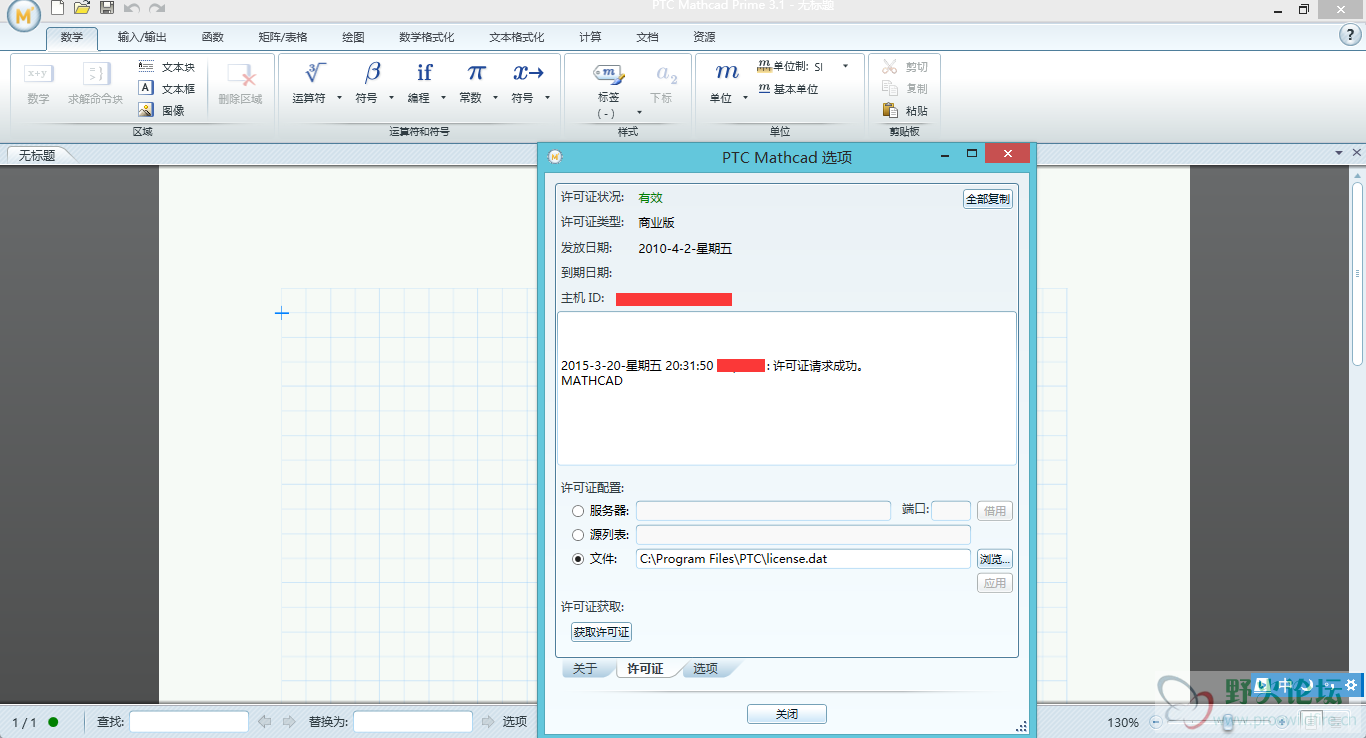Switch to 输入/输出 ribbon tab

click(142, 37)
